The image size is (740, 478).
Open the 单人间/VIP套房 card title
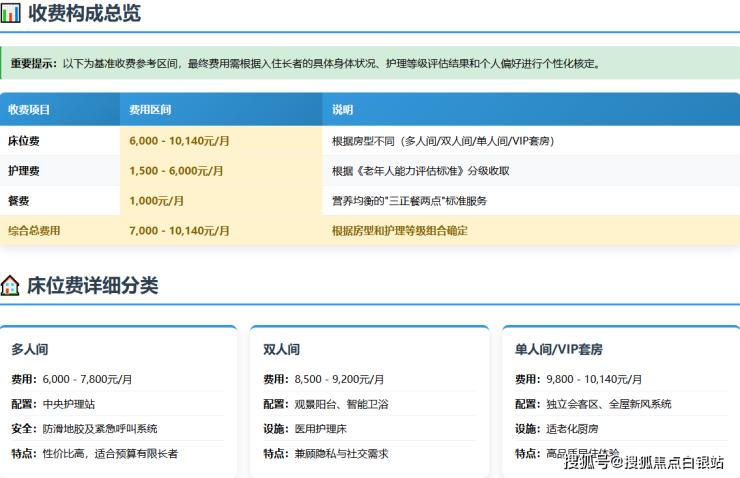[x=558, y=350]
